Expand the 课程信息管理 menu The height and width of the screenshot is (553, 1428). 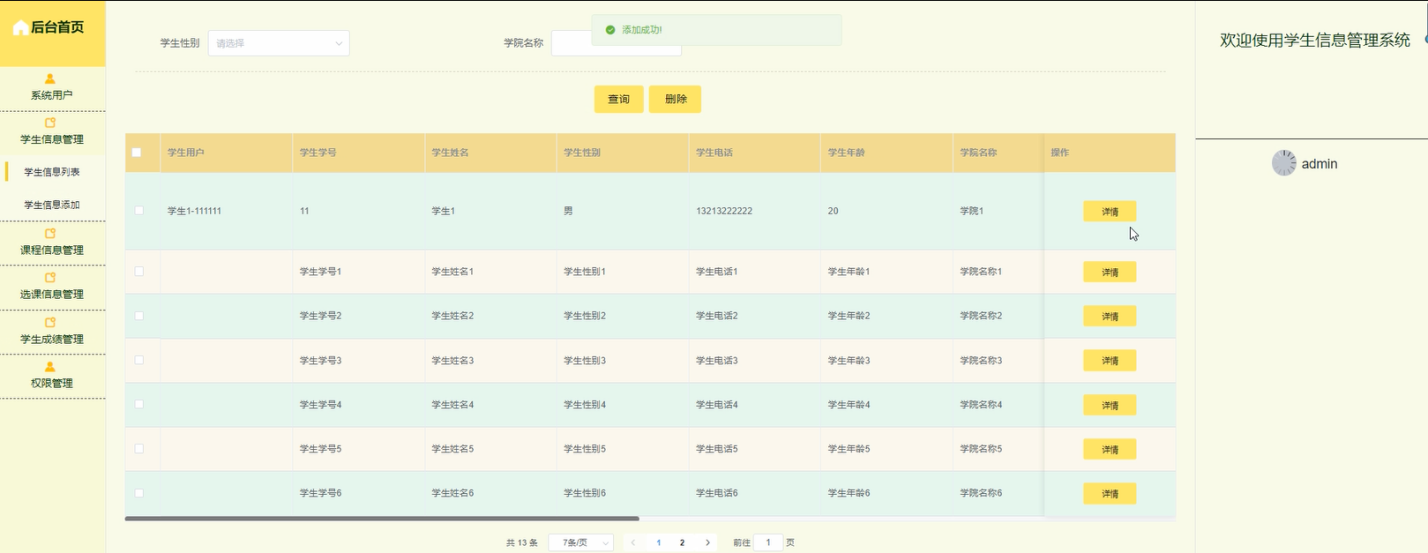(x=52, y=243)
